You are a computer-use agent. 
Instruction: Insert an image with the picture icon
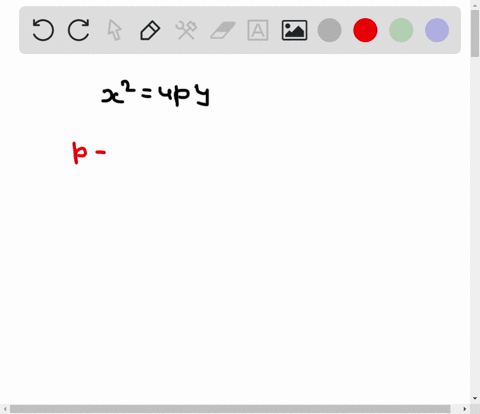pos(294,30)
